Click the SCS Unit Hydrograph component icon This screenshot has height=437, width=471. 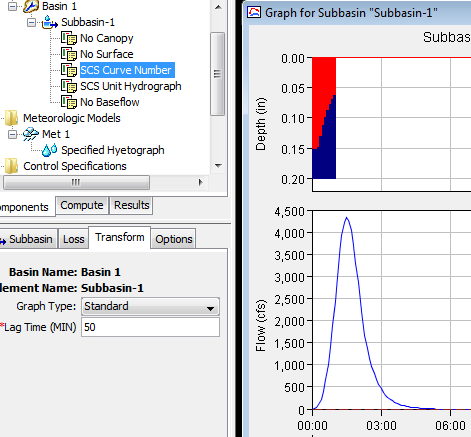click(69, 86)
